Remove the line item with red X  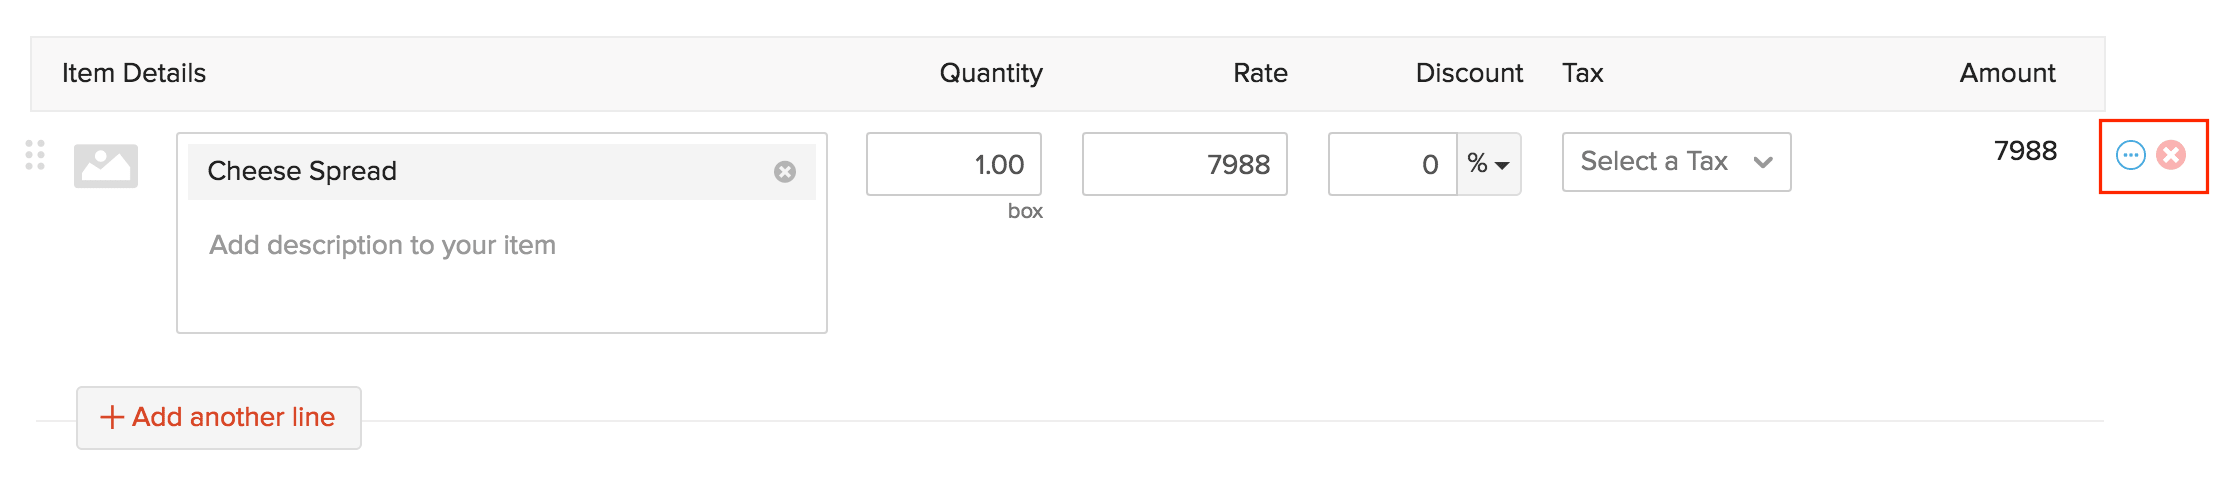coord(2171,155)
